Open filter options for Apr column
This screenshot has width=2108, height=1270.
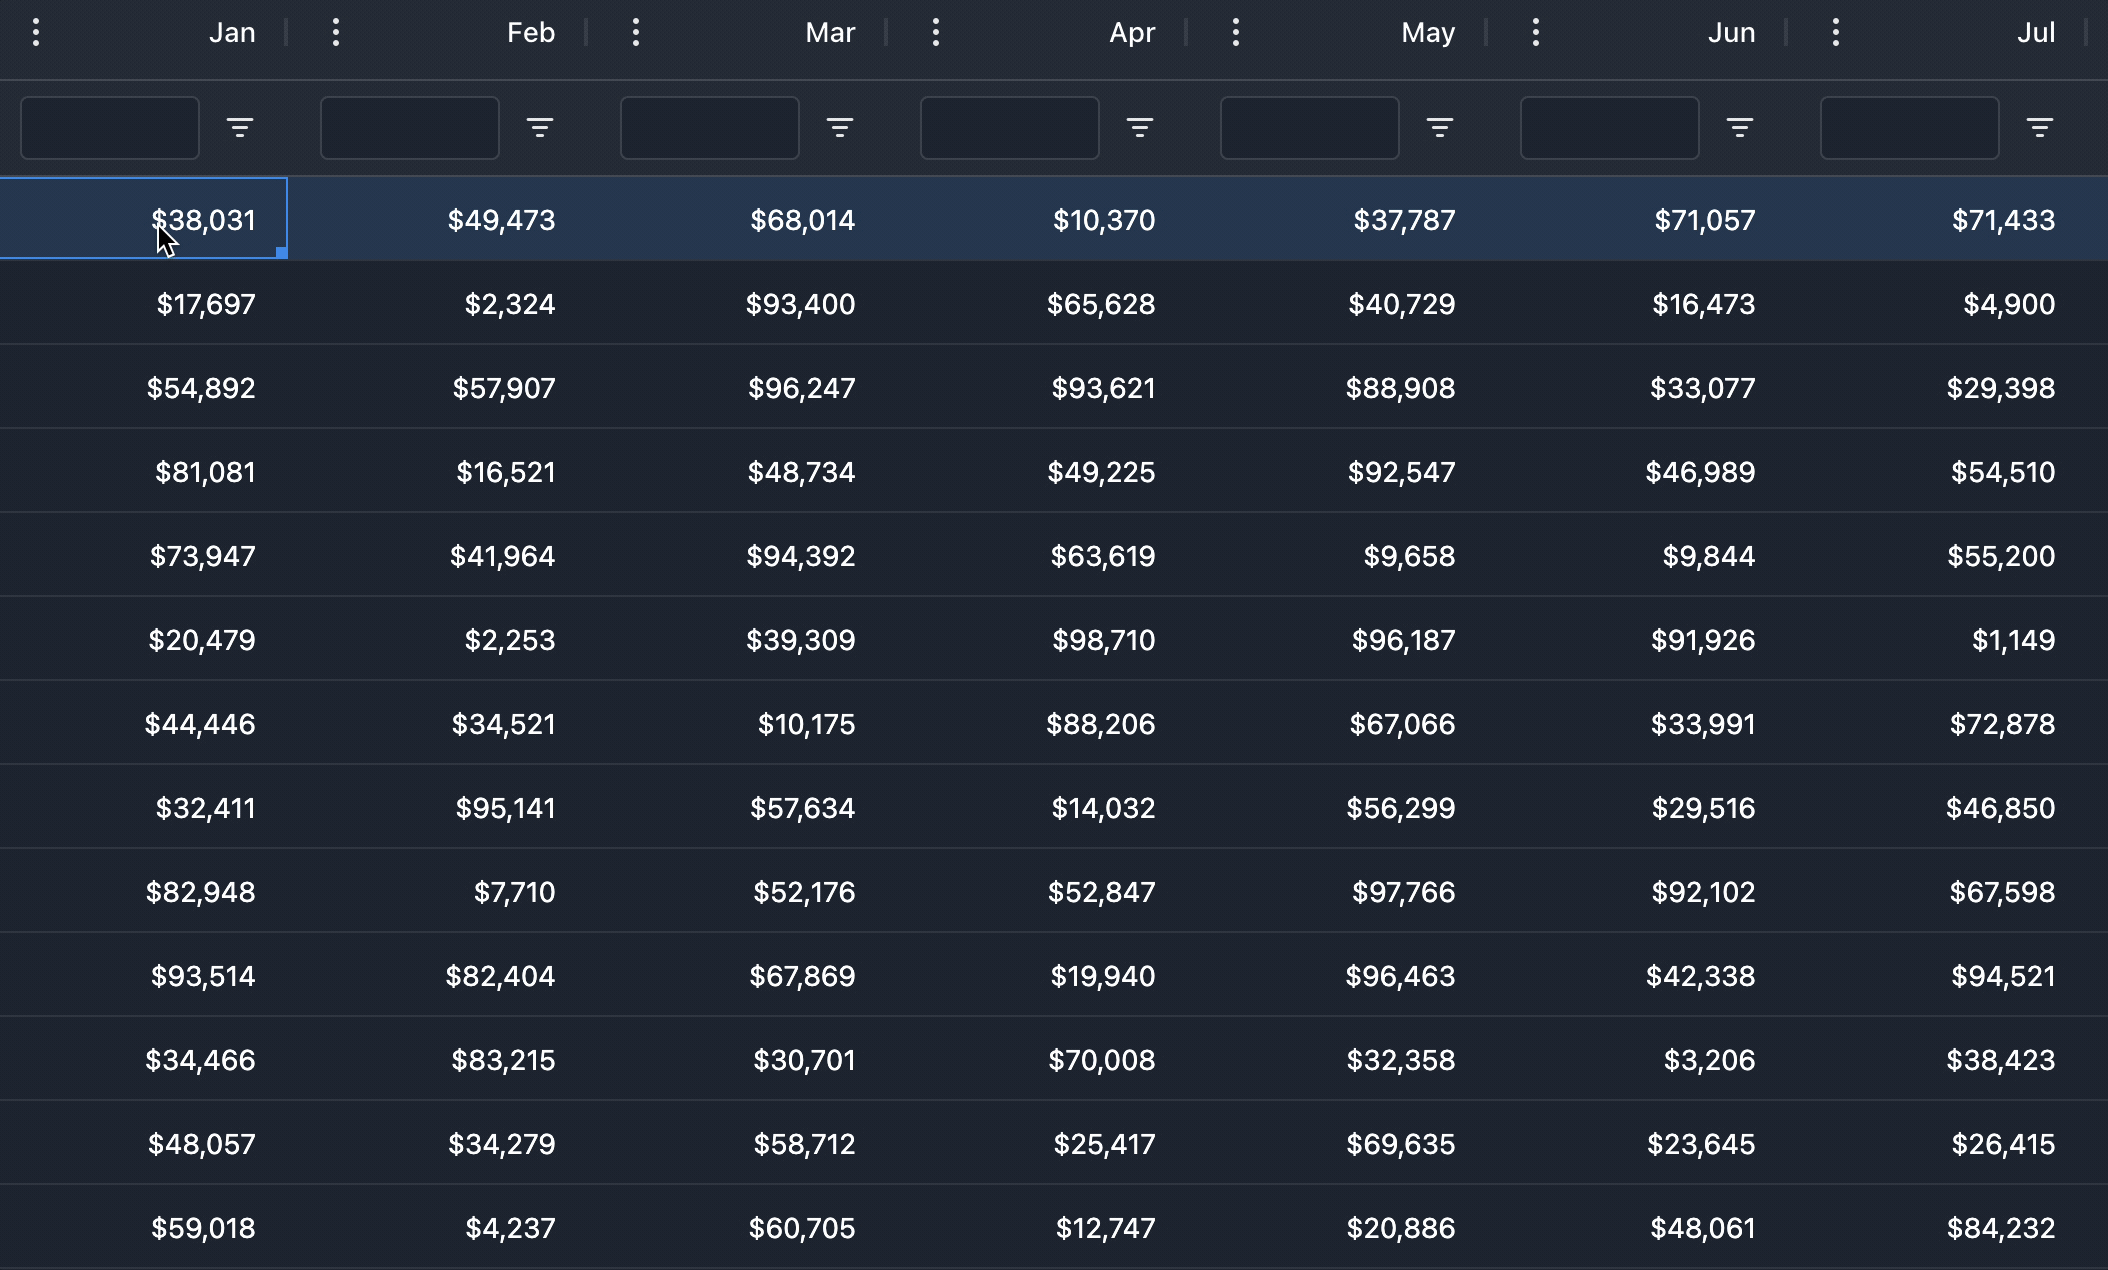[x=1140, y=128]
